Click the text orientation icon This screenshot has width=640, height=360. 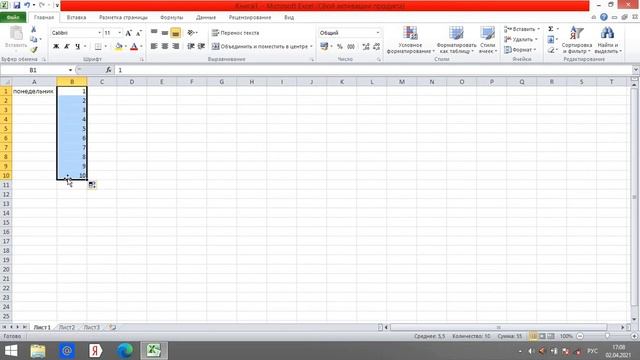191,33
